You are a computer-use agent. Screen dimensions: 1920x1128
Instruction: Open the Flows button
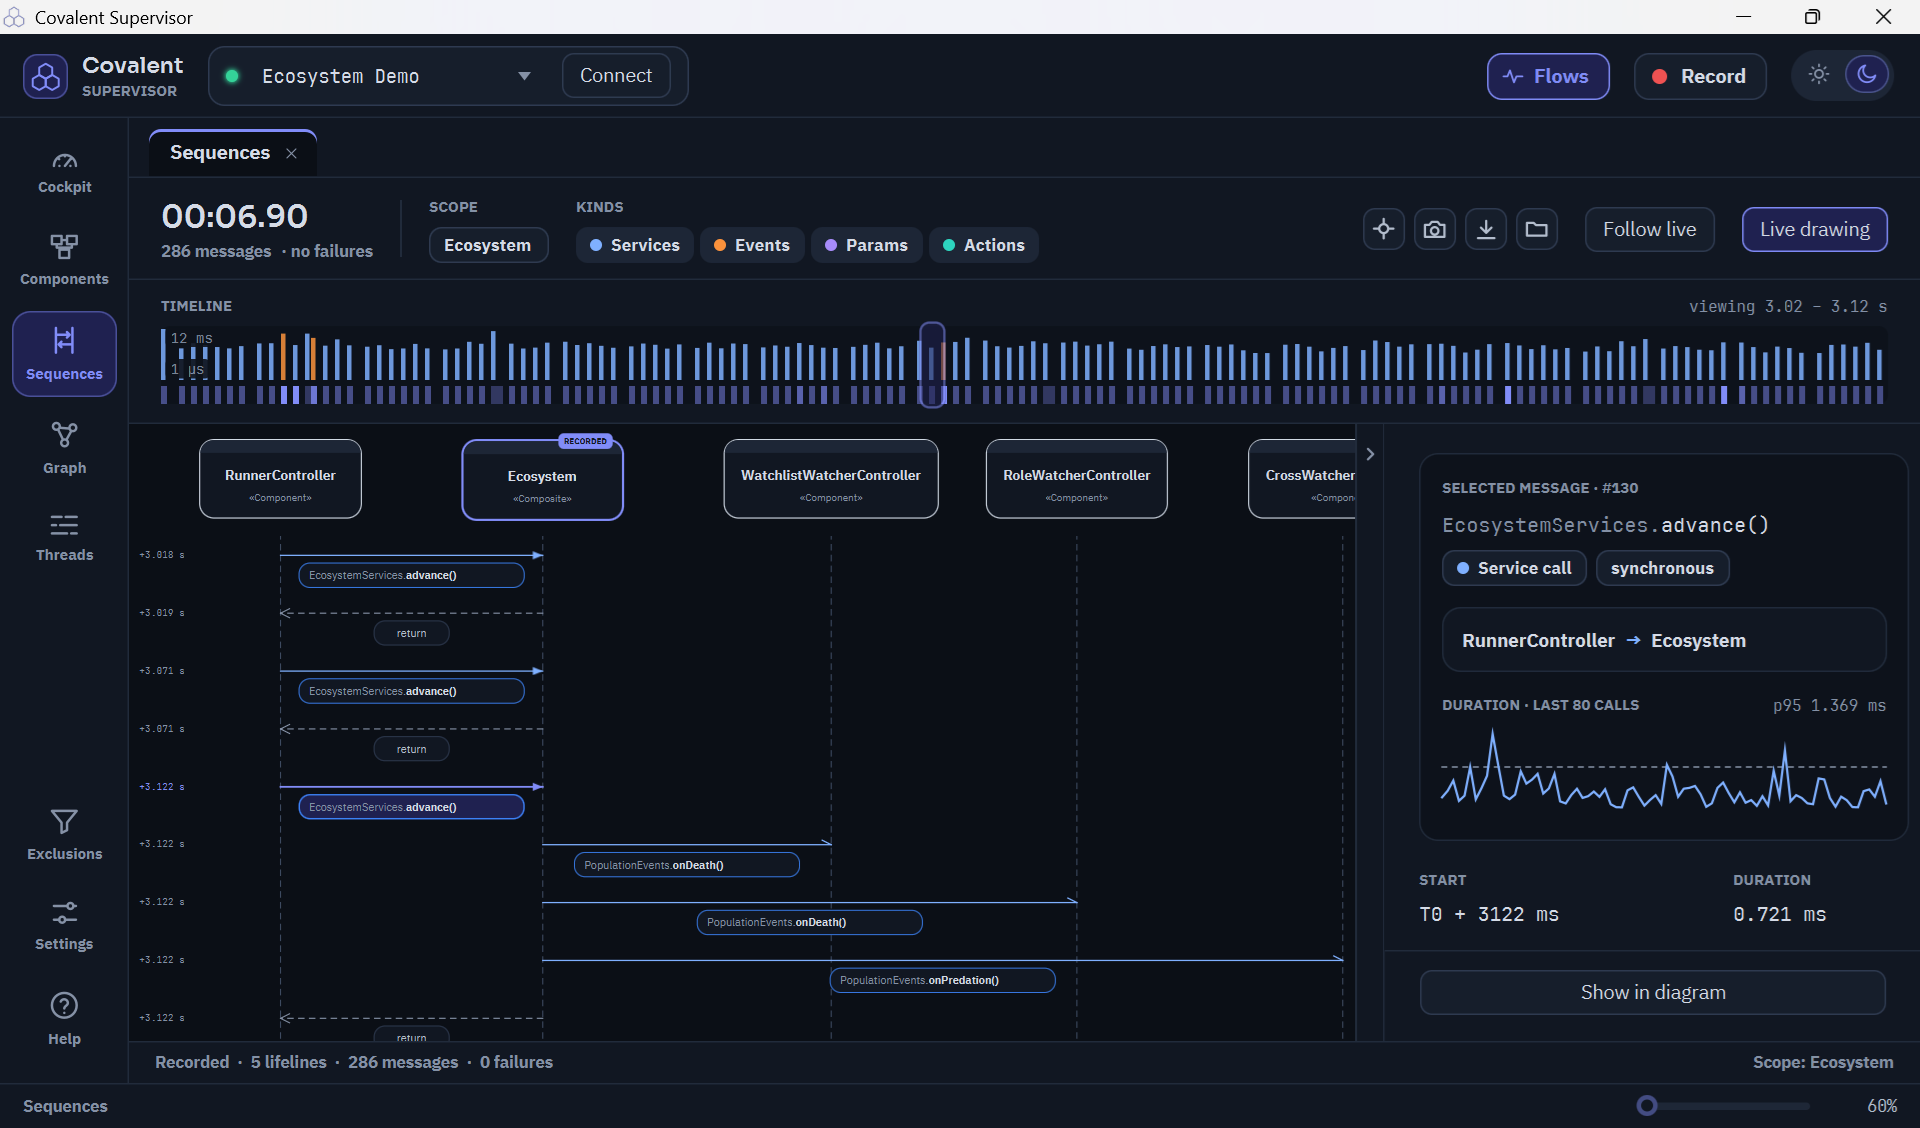pyautogui.click(x=1548, y=76)
